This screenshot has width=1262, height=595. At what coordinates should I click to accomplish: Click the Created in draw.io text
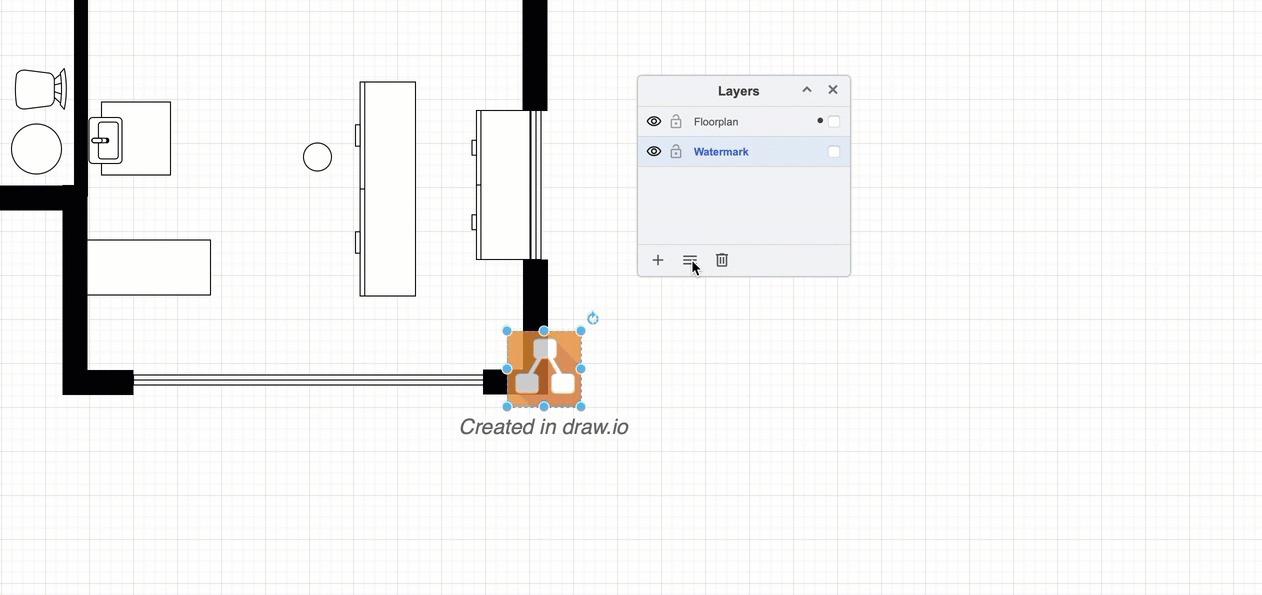coord(544,426)
